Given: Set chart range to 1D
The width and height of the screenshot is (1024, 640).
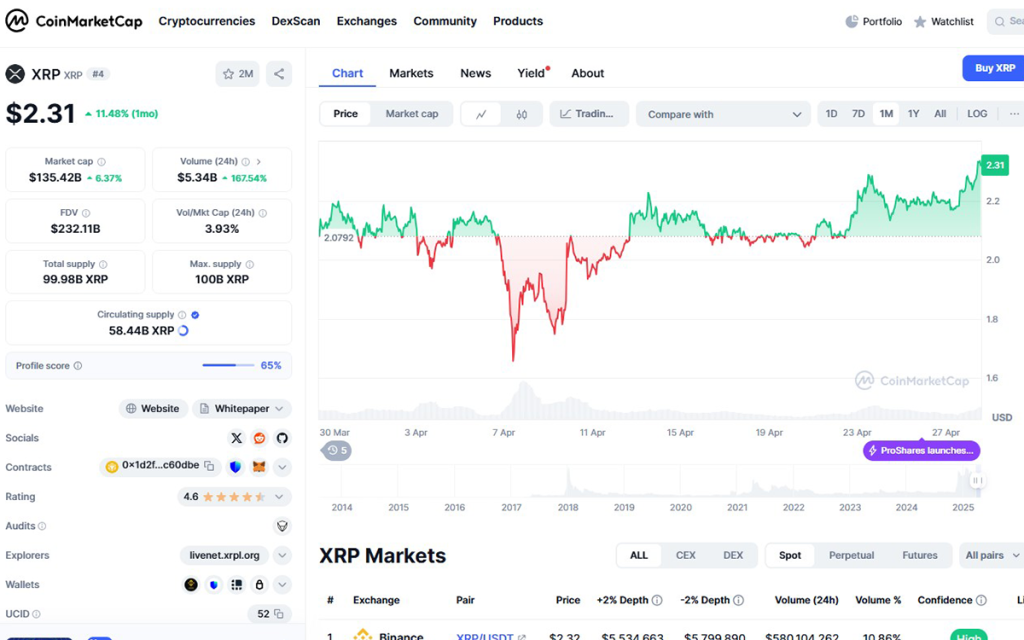Looking at the screenshot, I should (x=831, y=114).
